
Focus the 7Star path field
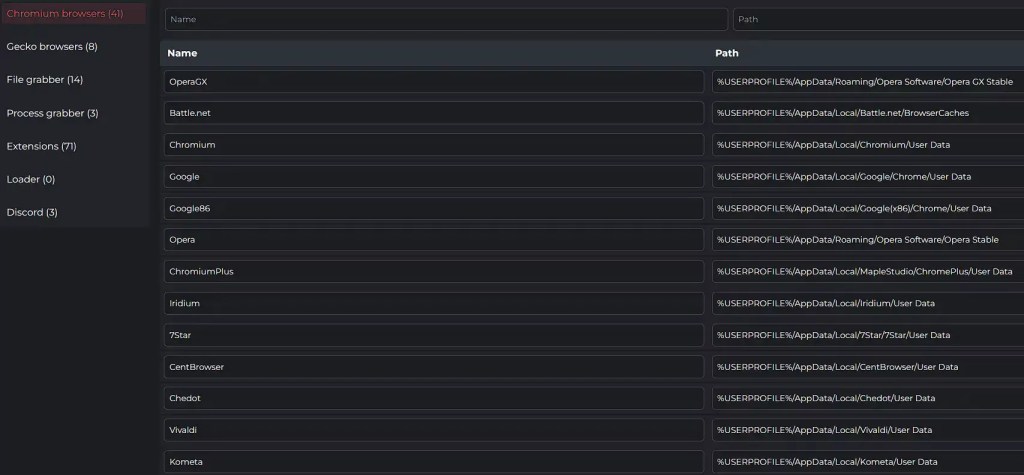[x=868, y=335]
